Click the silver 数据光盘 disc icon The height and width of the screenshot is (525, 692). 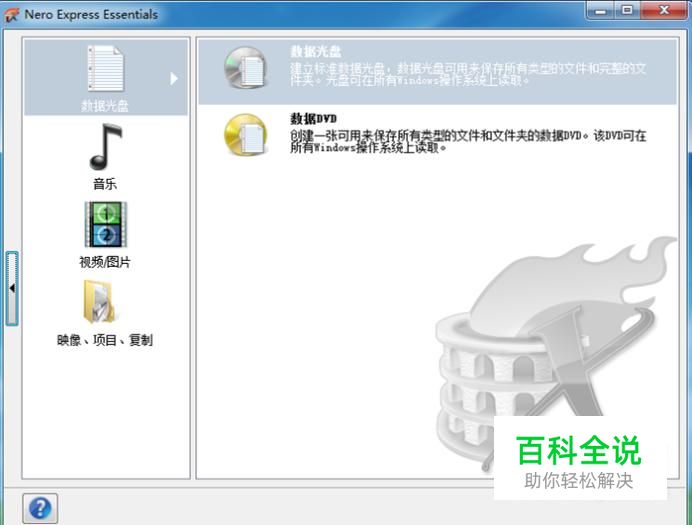pyautogui.click(x=246, y=68)
